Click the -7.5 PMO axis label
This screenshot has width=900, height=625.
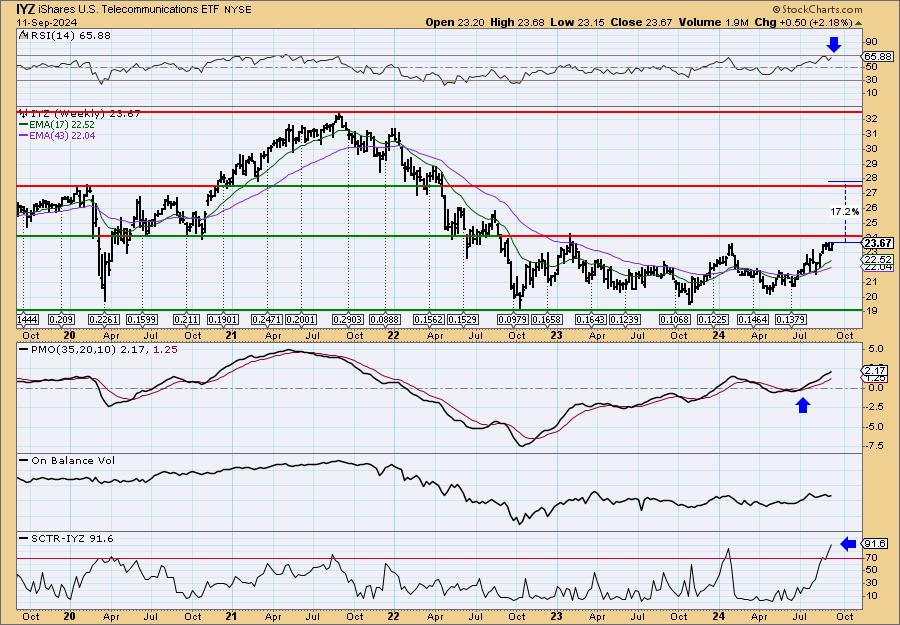tap(875, 445)
